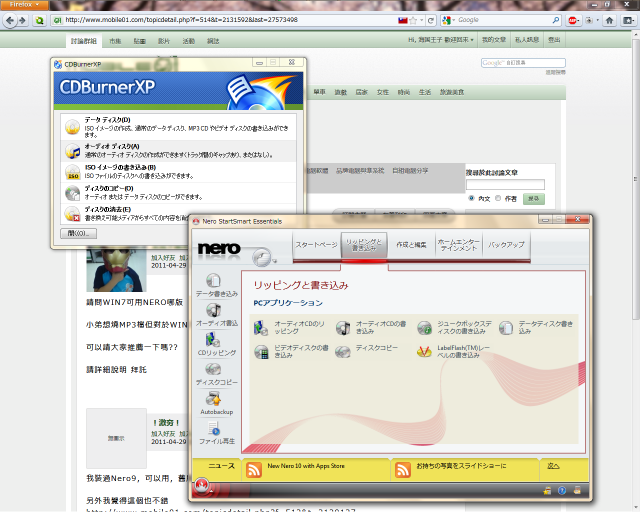The height and width of the screenshot is (512, 640).
Task: Select 作者 radio button in forum search
Action: (x=498, y=198)
